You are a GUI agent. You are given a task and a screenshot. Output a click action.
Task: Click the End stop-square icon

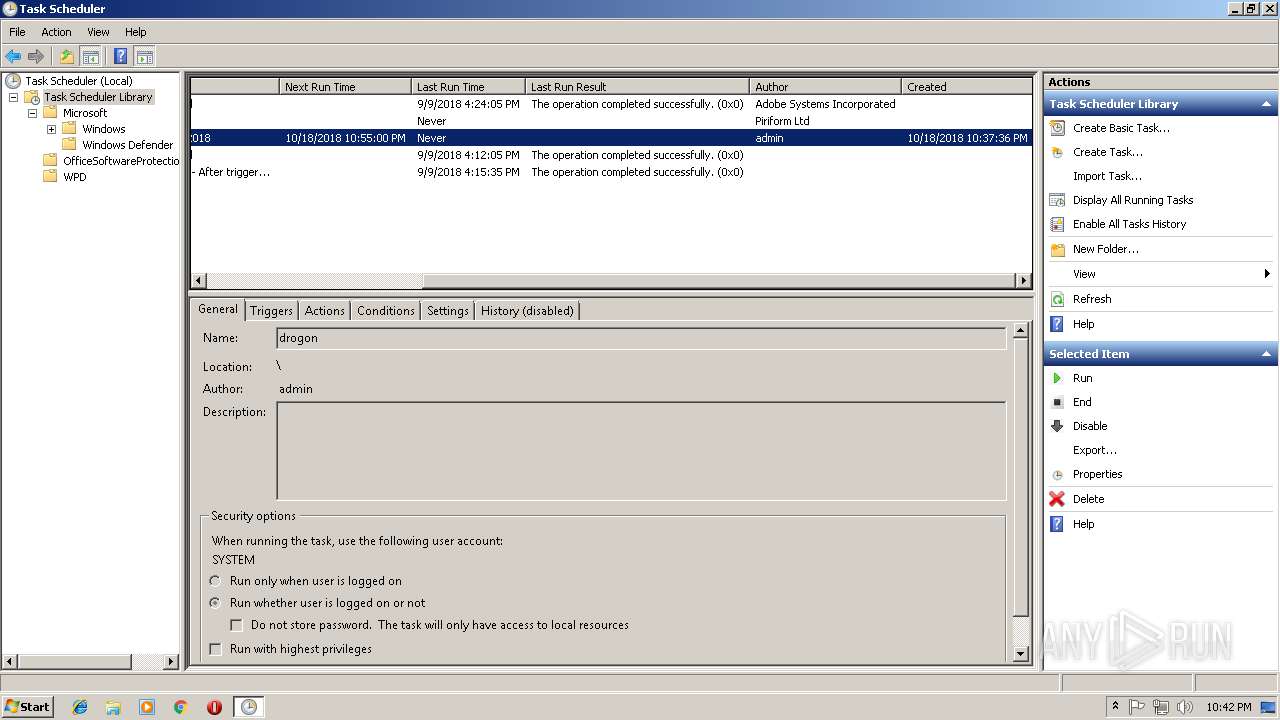pos(1057,402)
